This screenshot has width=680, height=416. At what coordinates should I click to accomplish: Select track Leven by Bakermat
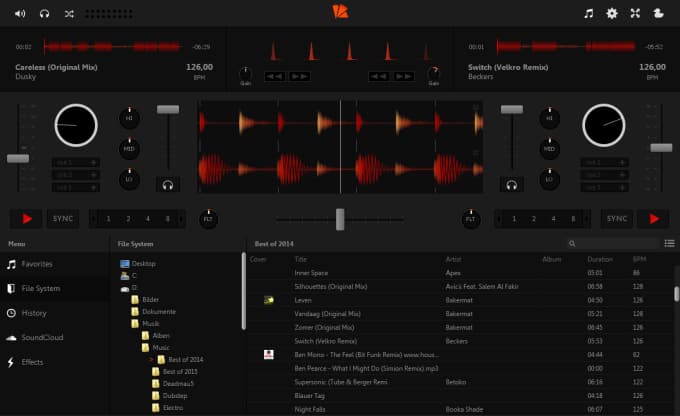pos(304,300)
